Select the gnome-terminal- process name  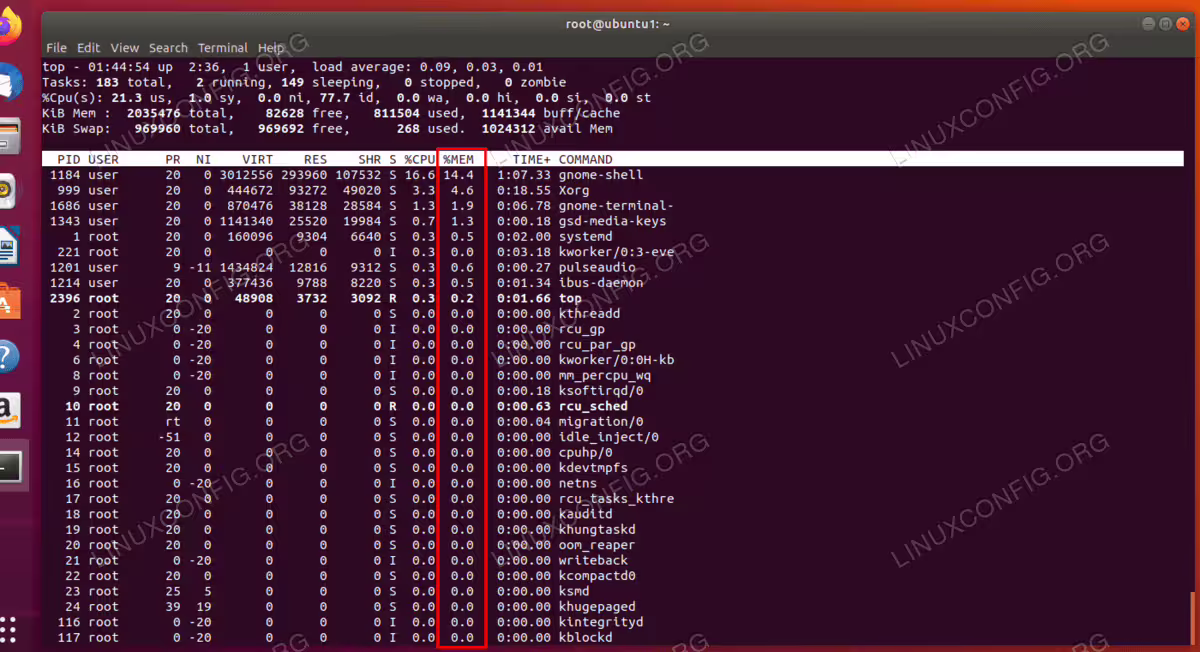click(x=616, y=206)
